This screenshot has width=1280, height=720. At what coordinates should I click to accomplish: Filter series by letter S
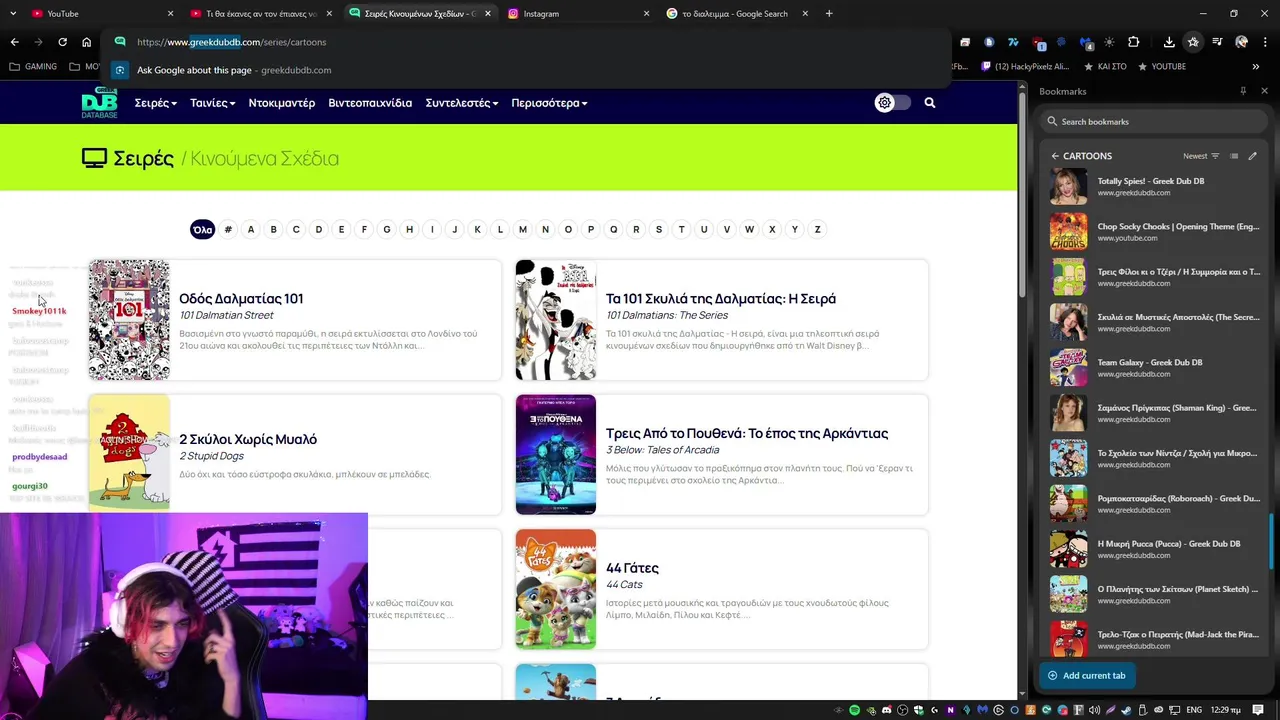[x=659, y=229]
